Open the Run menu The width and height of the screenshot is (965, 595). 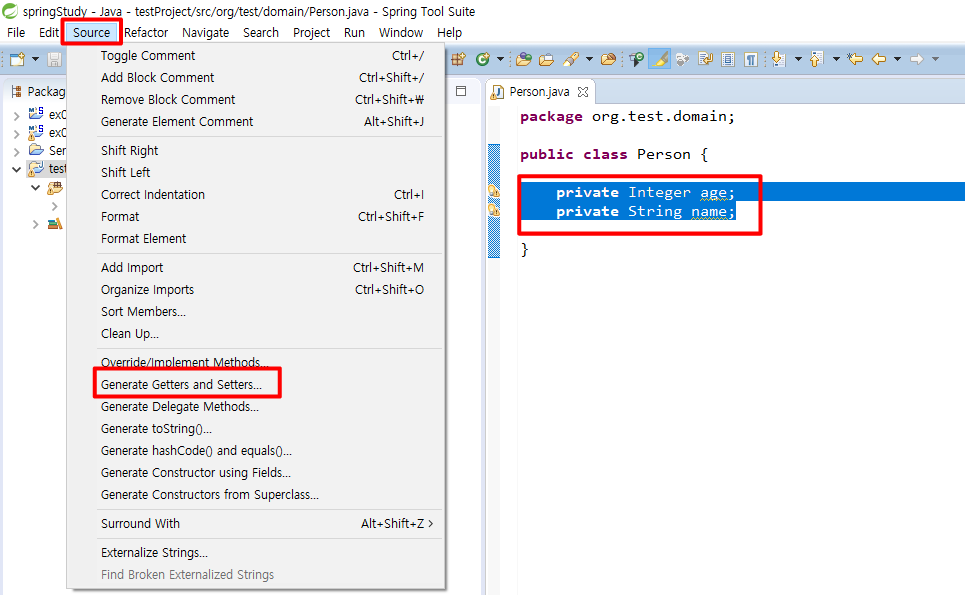354,33
